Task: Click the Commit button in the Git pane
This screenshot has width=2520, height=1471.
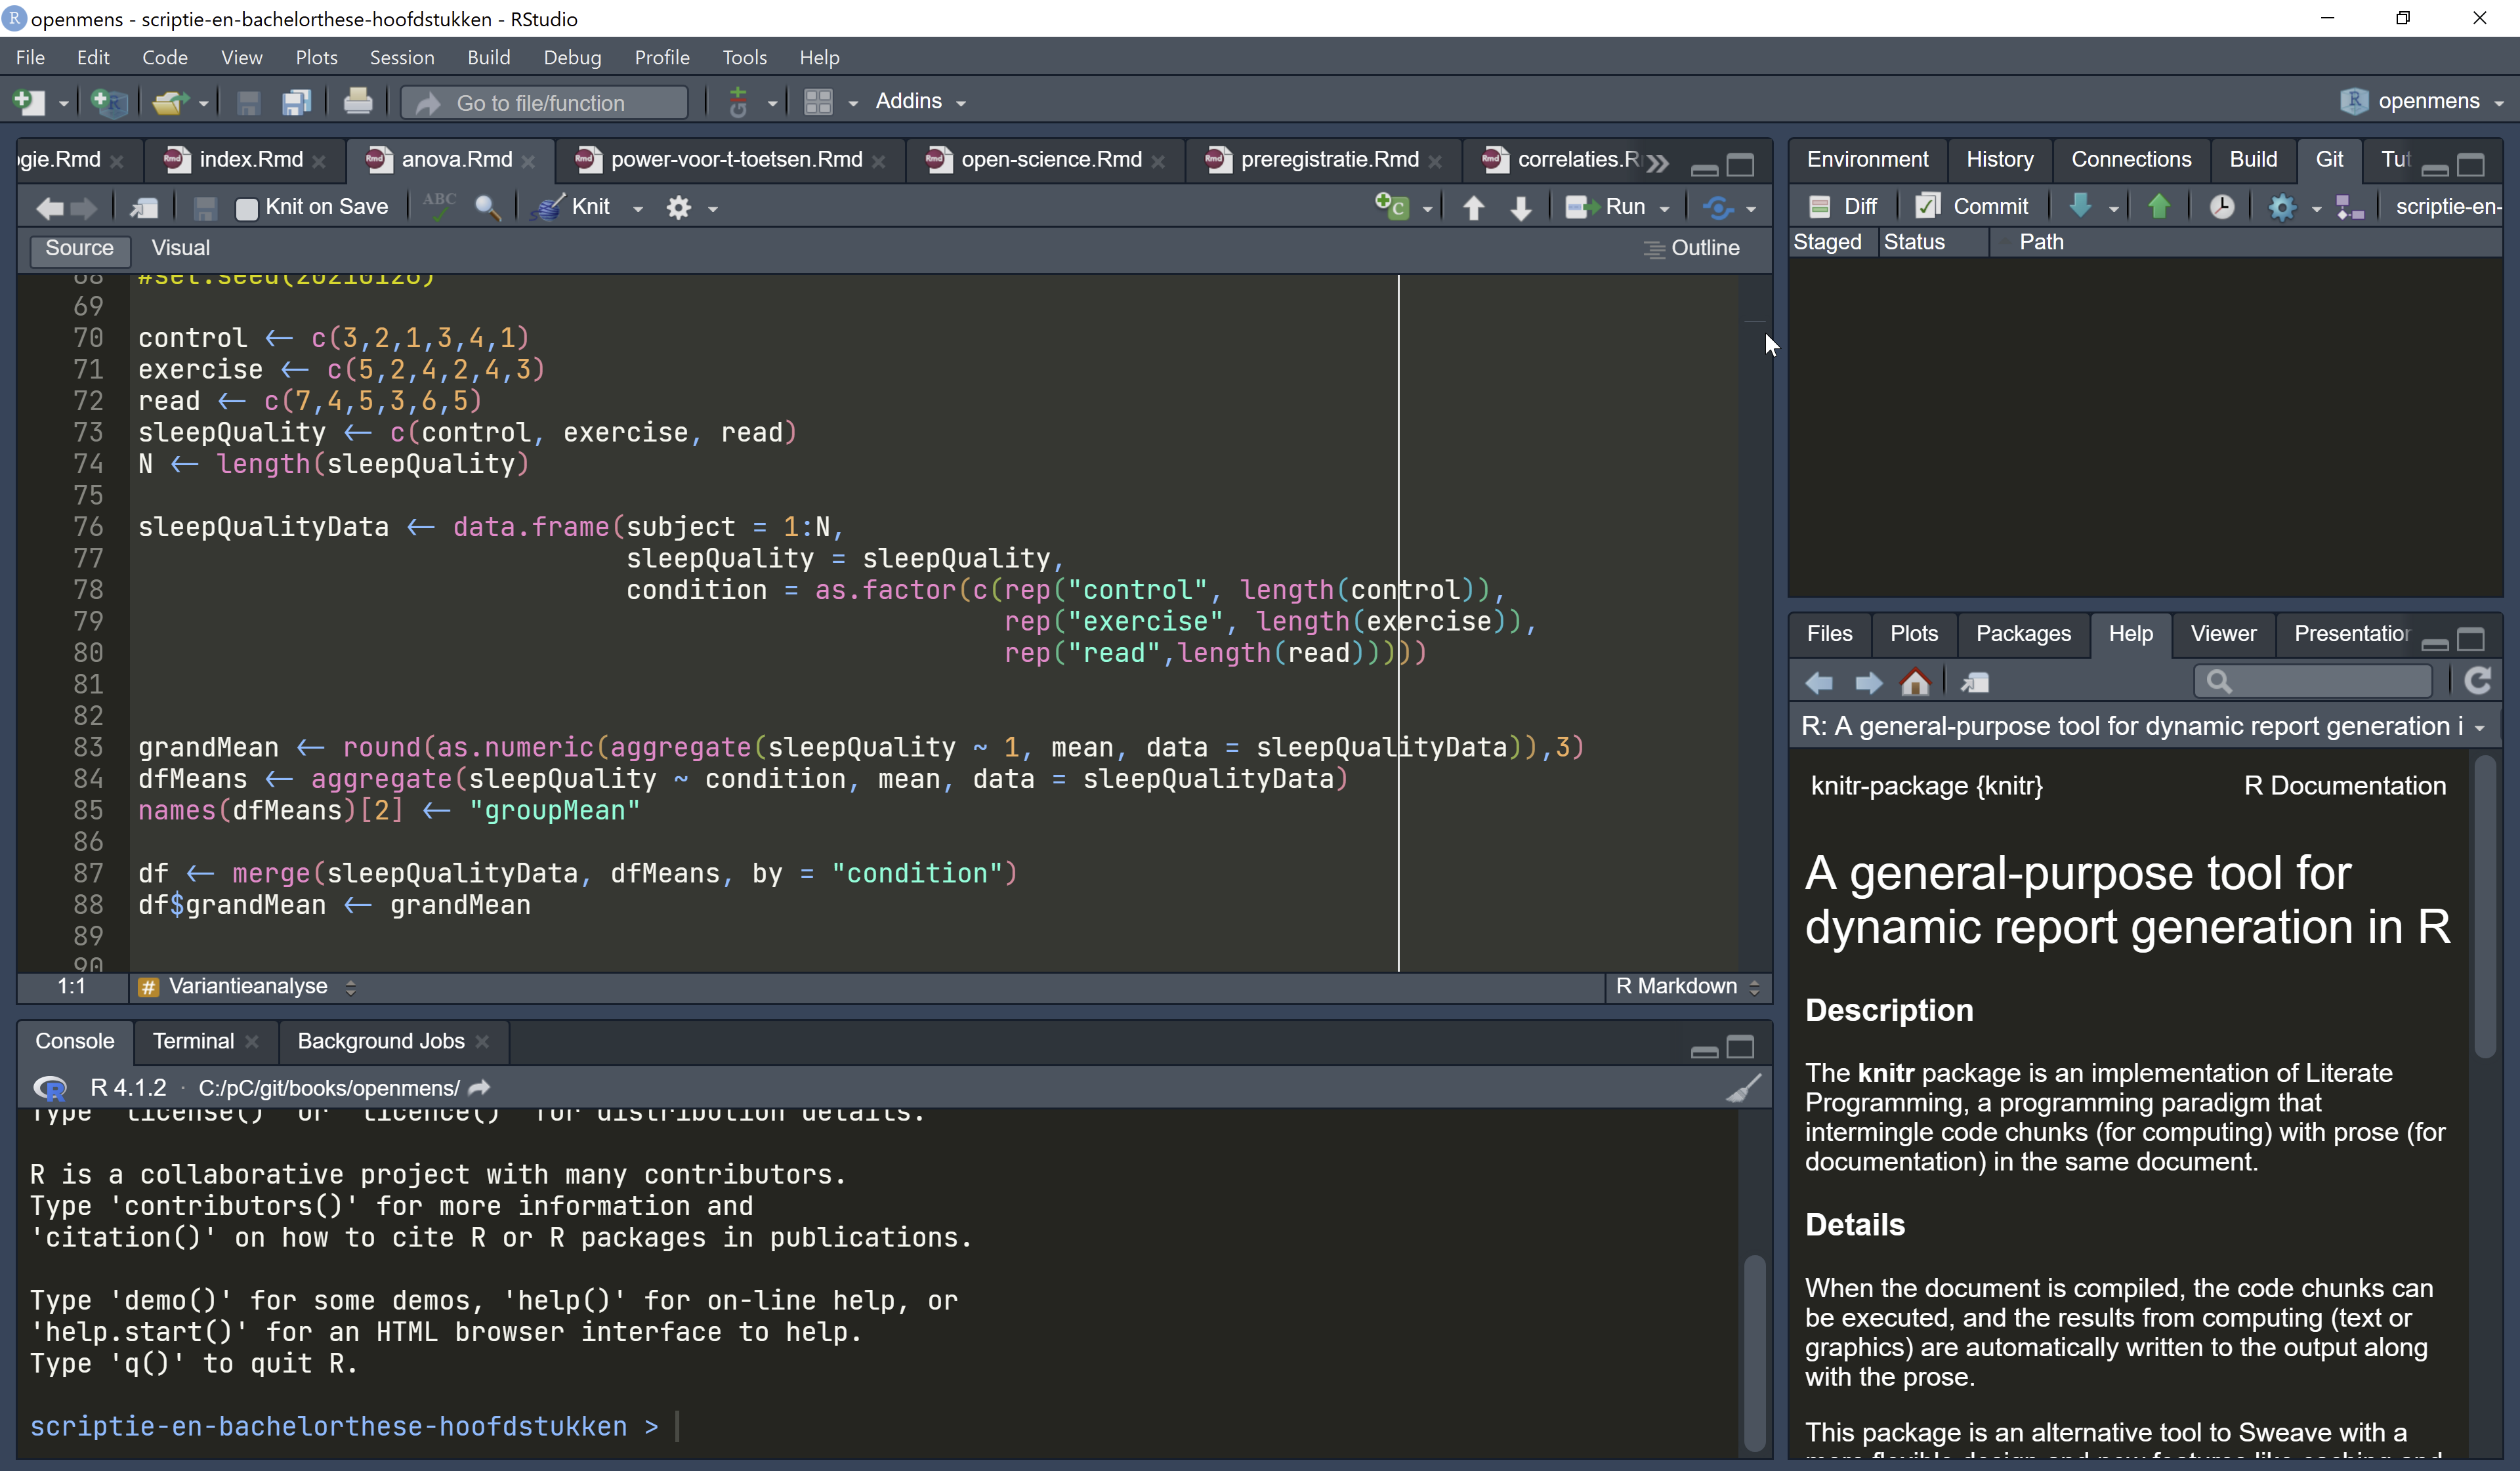Action: coord(1971,206)
